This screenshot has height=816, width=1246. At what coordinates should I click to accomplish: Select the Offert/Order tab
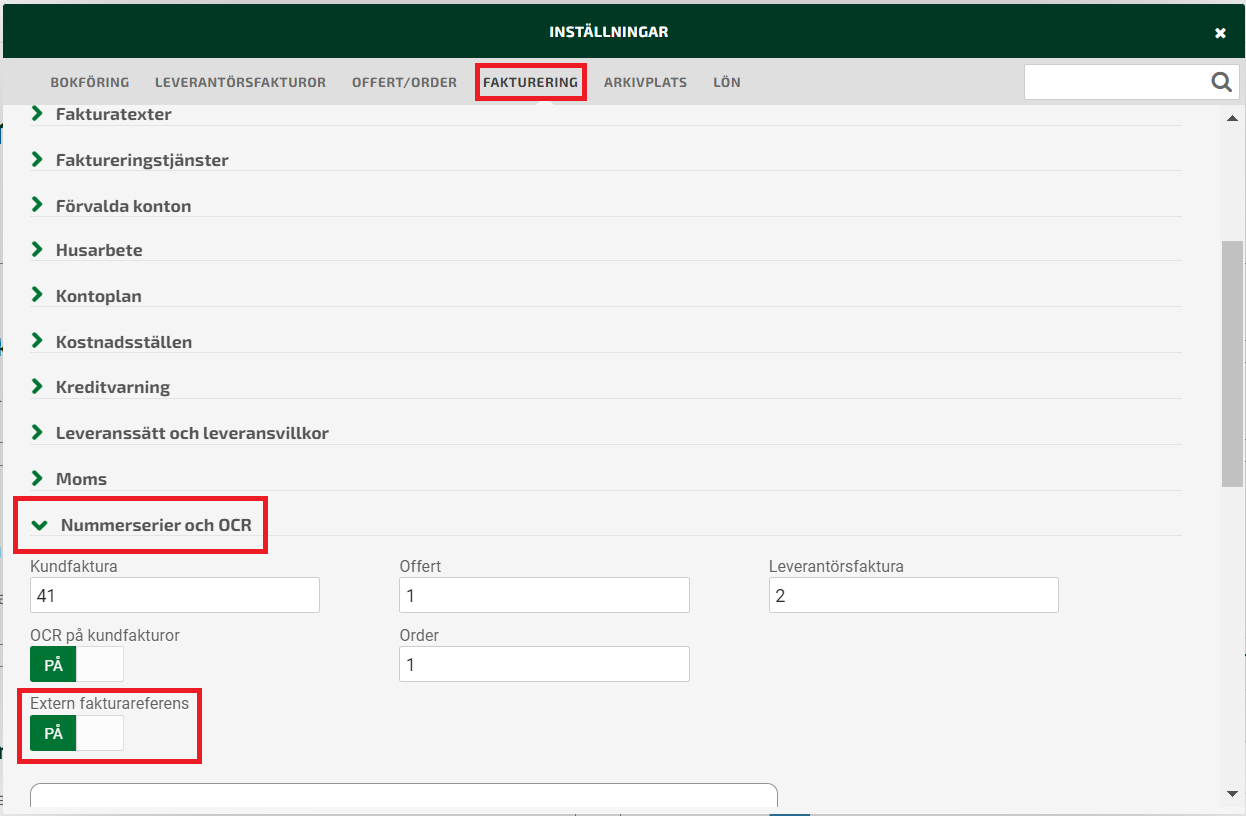coord(404,82)
